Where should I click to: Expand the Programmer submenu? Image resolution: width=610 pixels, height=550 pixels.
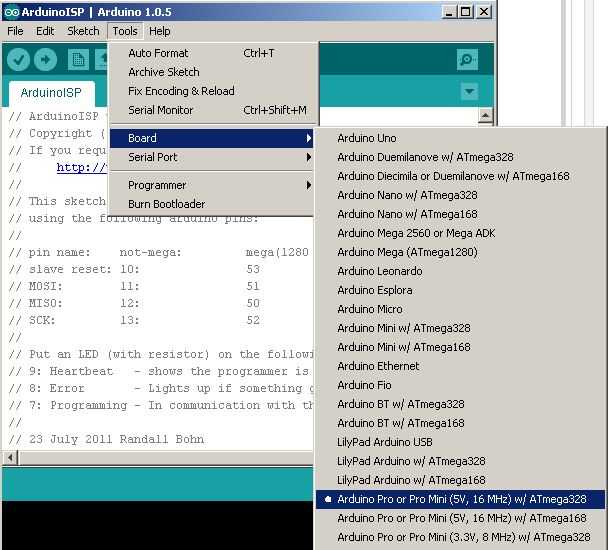(211, 186)
